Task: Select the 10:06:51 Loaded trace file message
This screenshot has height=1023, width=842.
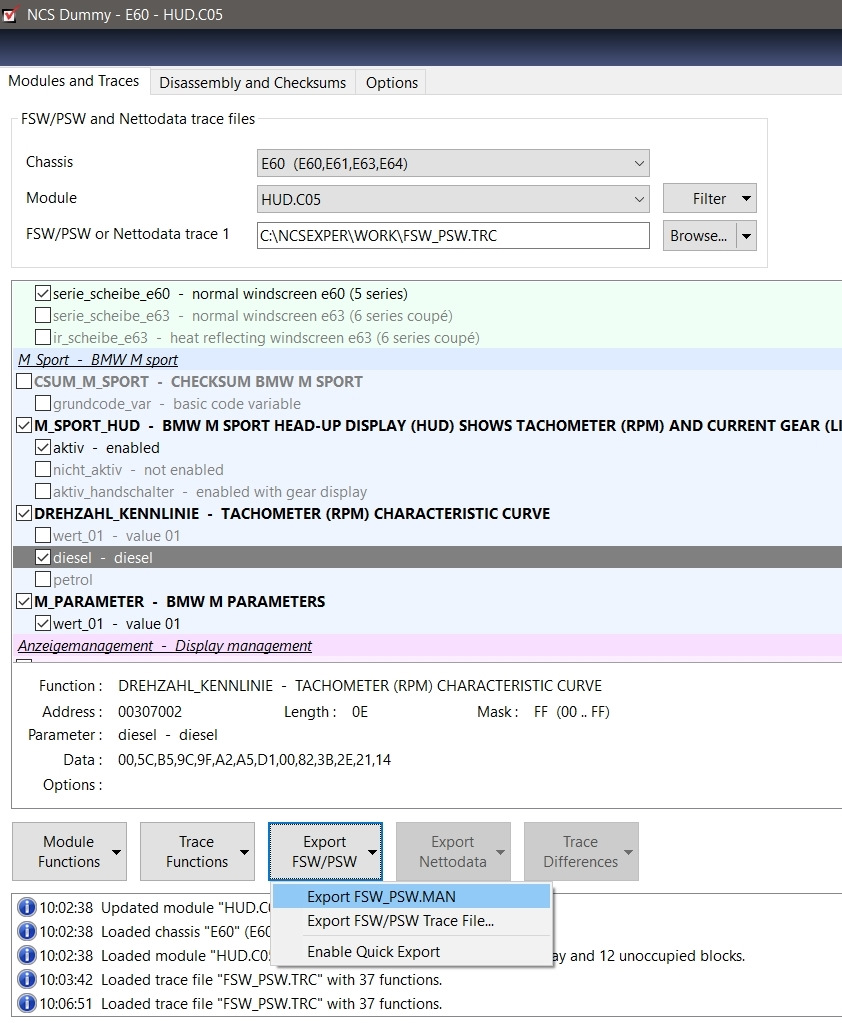Action: pyautogui.click(x=271, y=1003)
